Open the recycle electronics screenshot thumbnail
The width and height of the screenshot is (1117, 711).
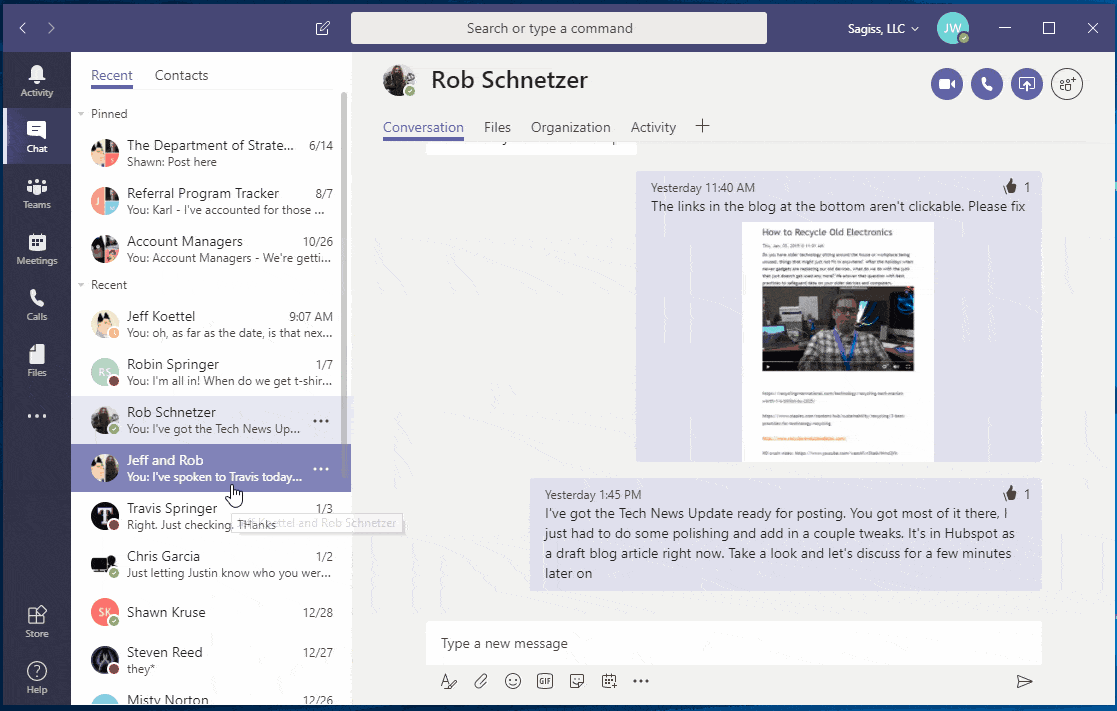[838, 342]
